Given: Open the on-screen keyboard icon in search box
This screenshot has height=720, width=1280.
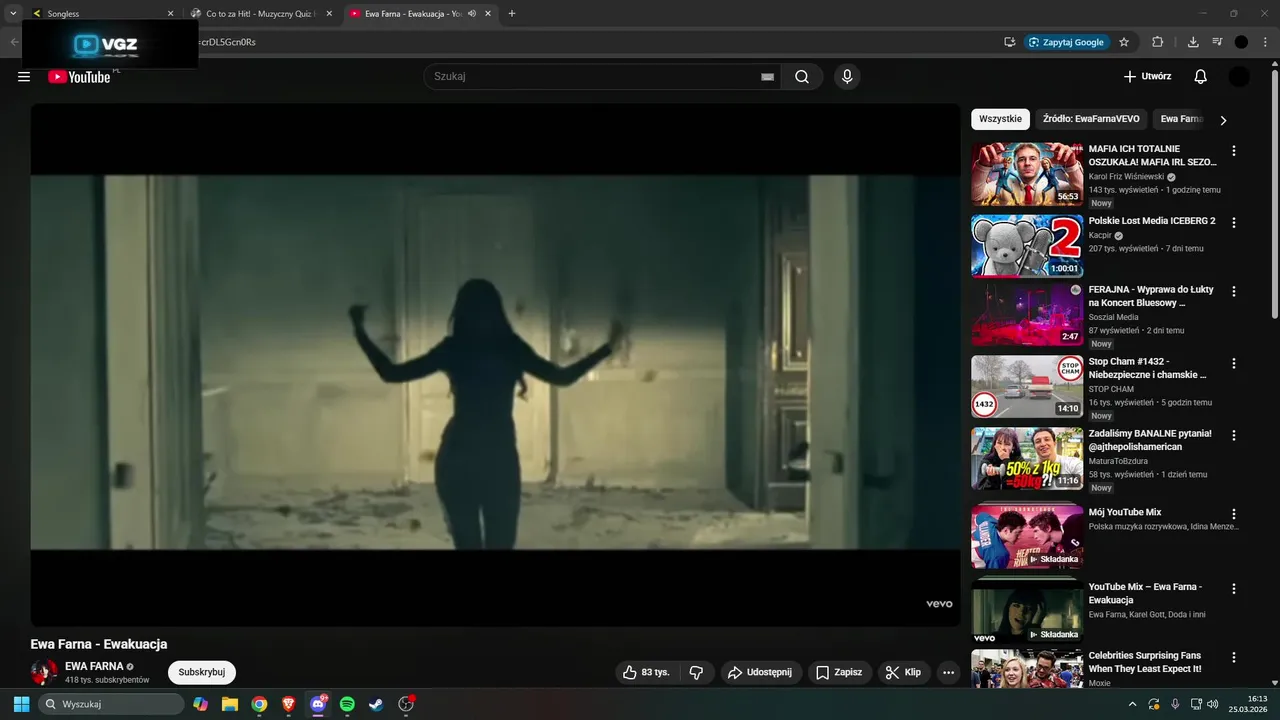Looking at the screenshot, I should tap(767, 77).
